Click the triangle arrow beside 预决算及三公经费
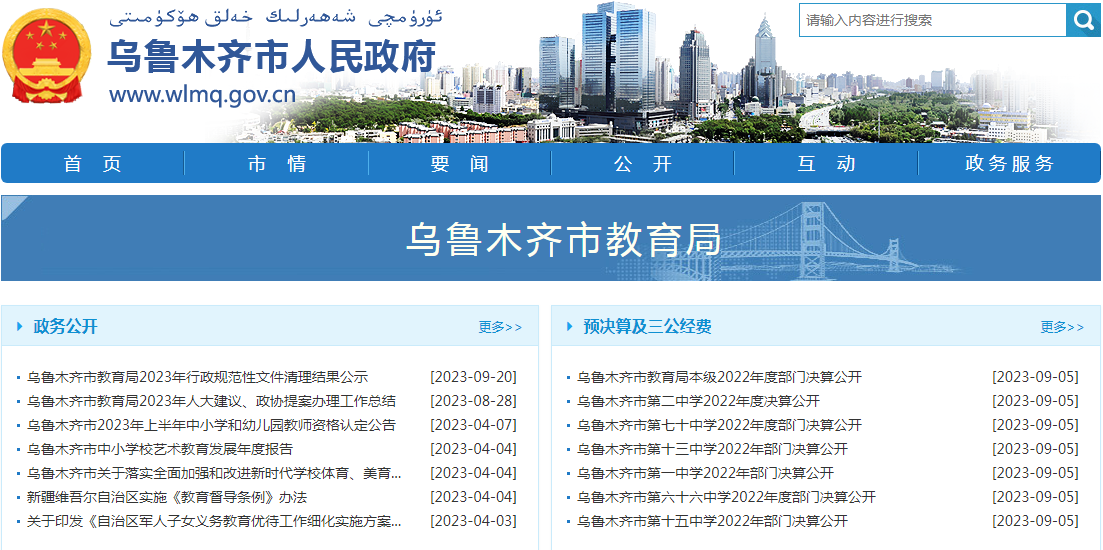The image size is (1103, 550). pos(570,326)
